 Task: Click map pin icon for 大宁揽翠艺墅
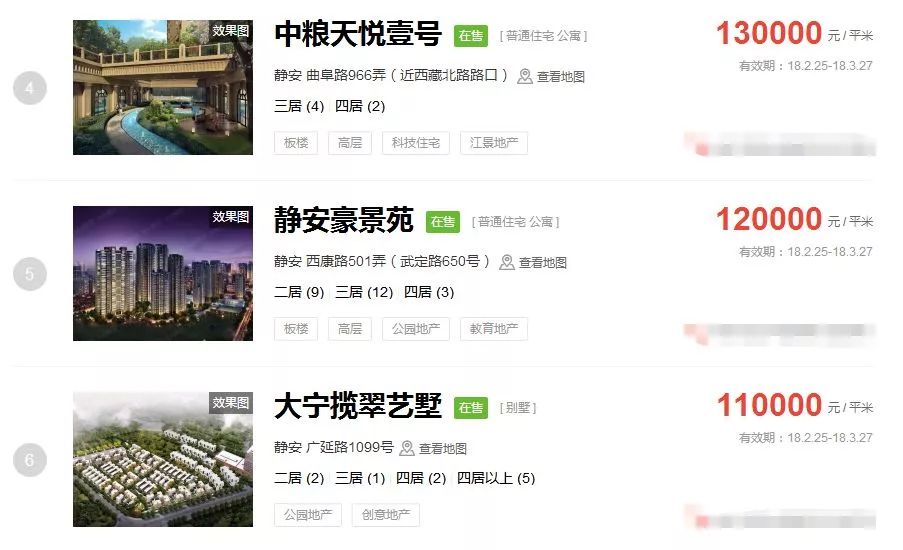point(407,449)
